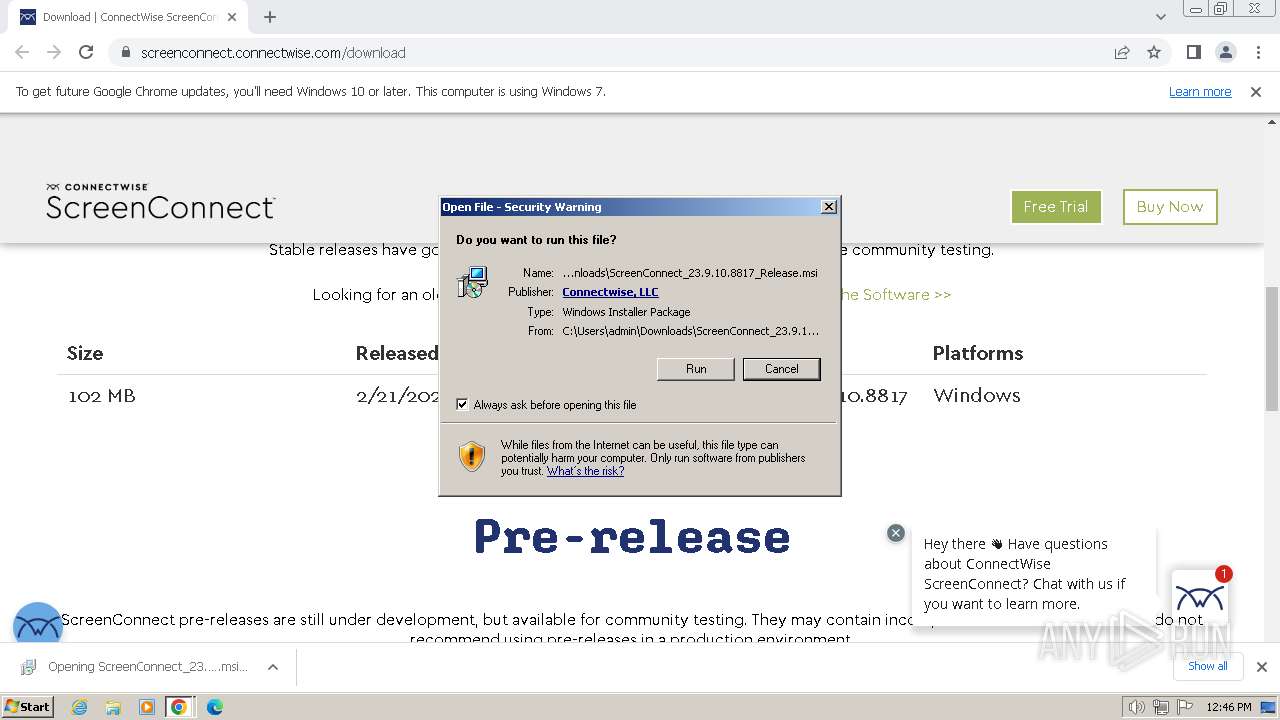Click the volume speaker tray icon
The width and height of the screenshot is (1280, 720).
pyautogui.click(x=1136, y=707)
